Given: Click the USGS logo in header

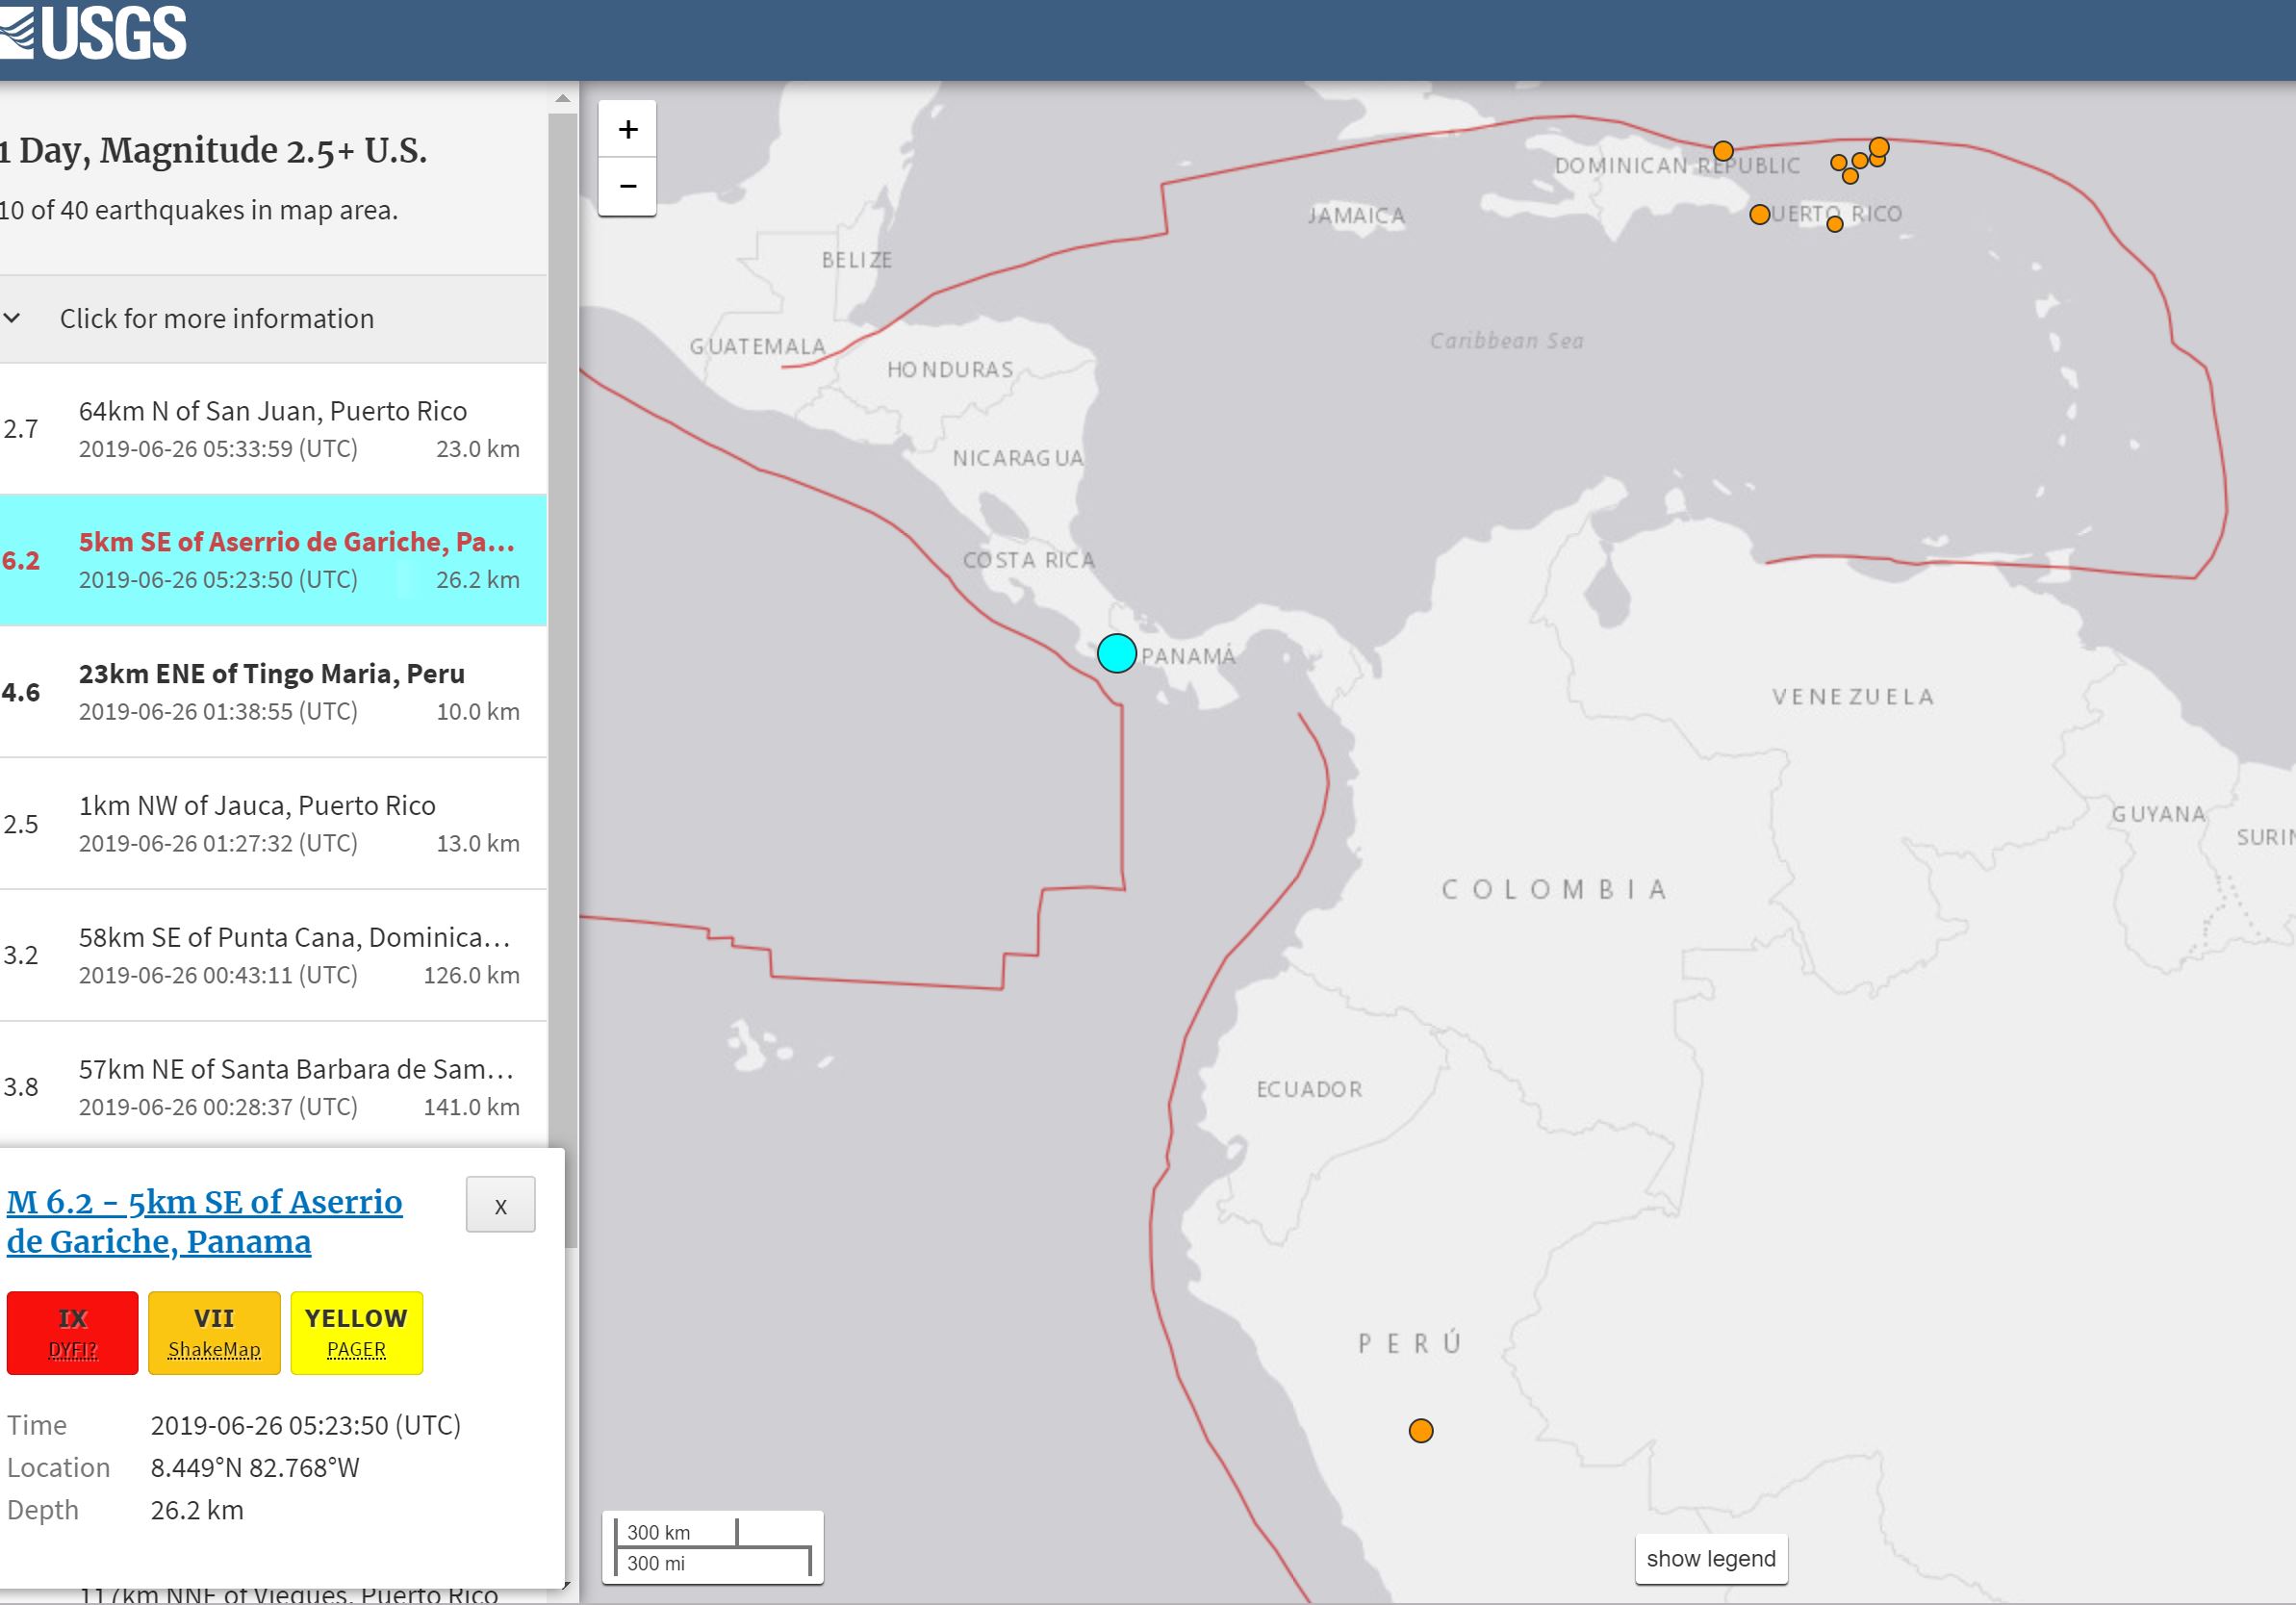Looking at the screenshot, I should click(x=95, y=32).
